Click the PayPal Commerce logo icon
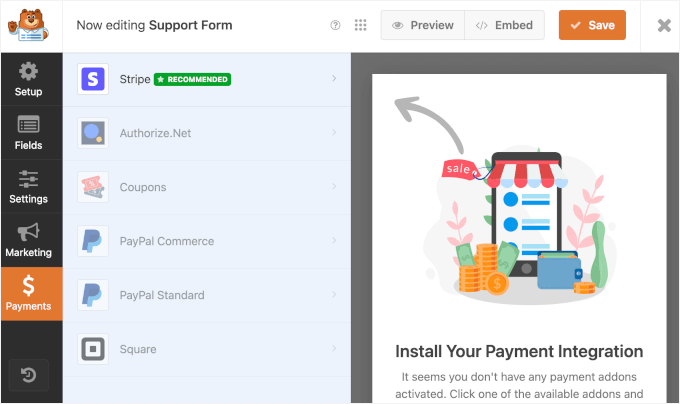680x404 pixels. 93,241
